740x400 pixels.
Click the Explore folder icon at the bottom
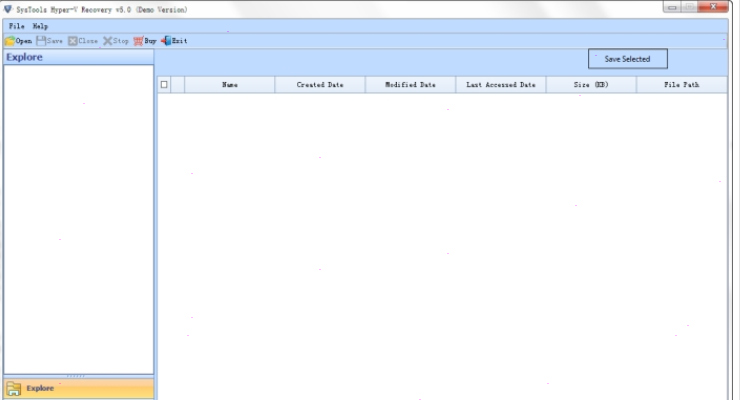click(x=14, y=389)
